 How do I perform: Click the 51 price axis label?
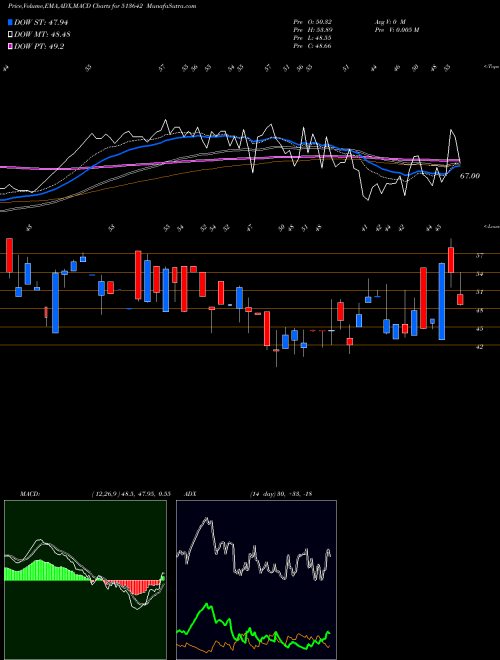(x=481, y=292)
